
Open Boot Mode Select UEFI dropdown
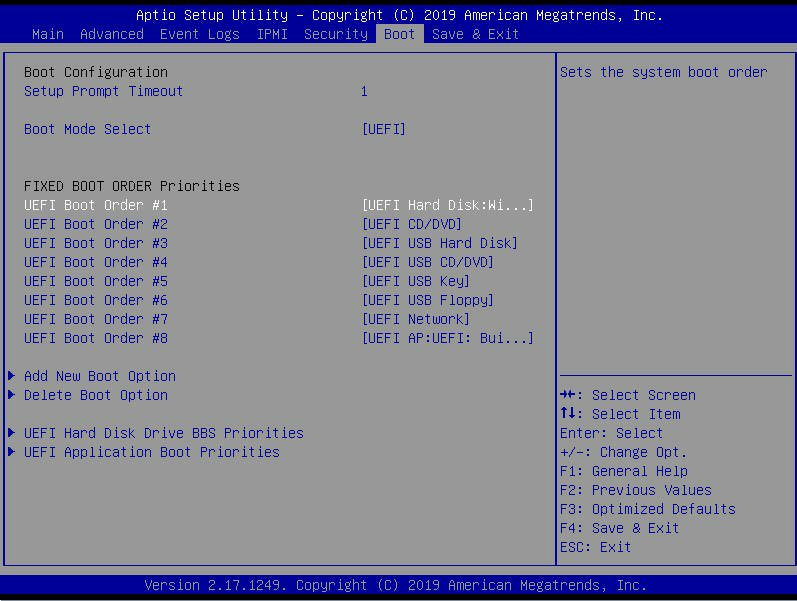coord(383,129)
